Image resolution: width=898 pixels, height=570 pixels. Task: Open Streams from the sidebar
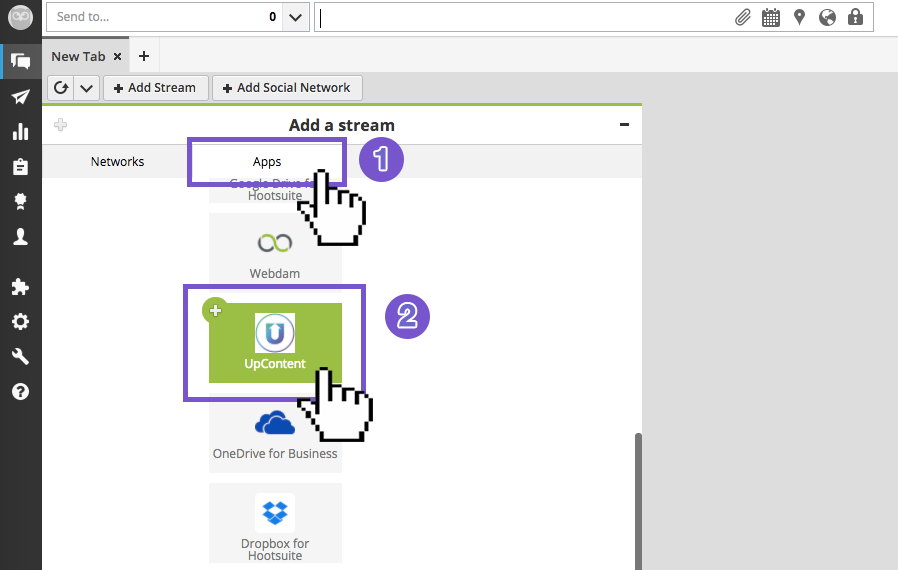[x=21, y=61]
